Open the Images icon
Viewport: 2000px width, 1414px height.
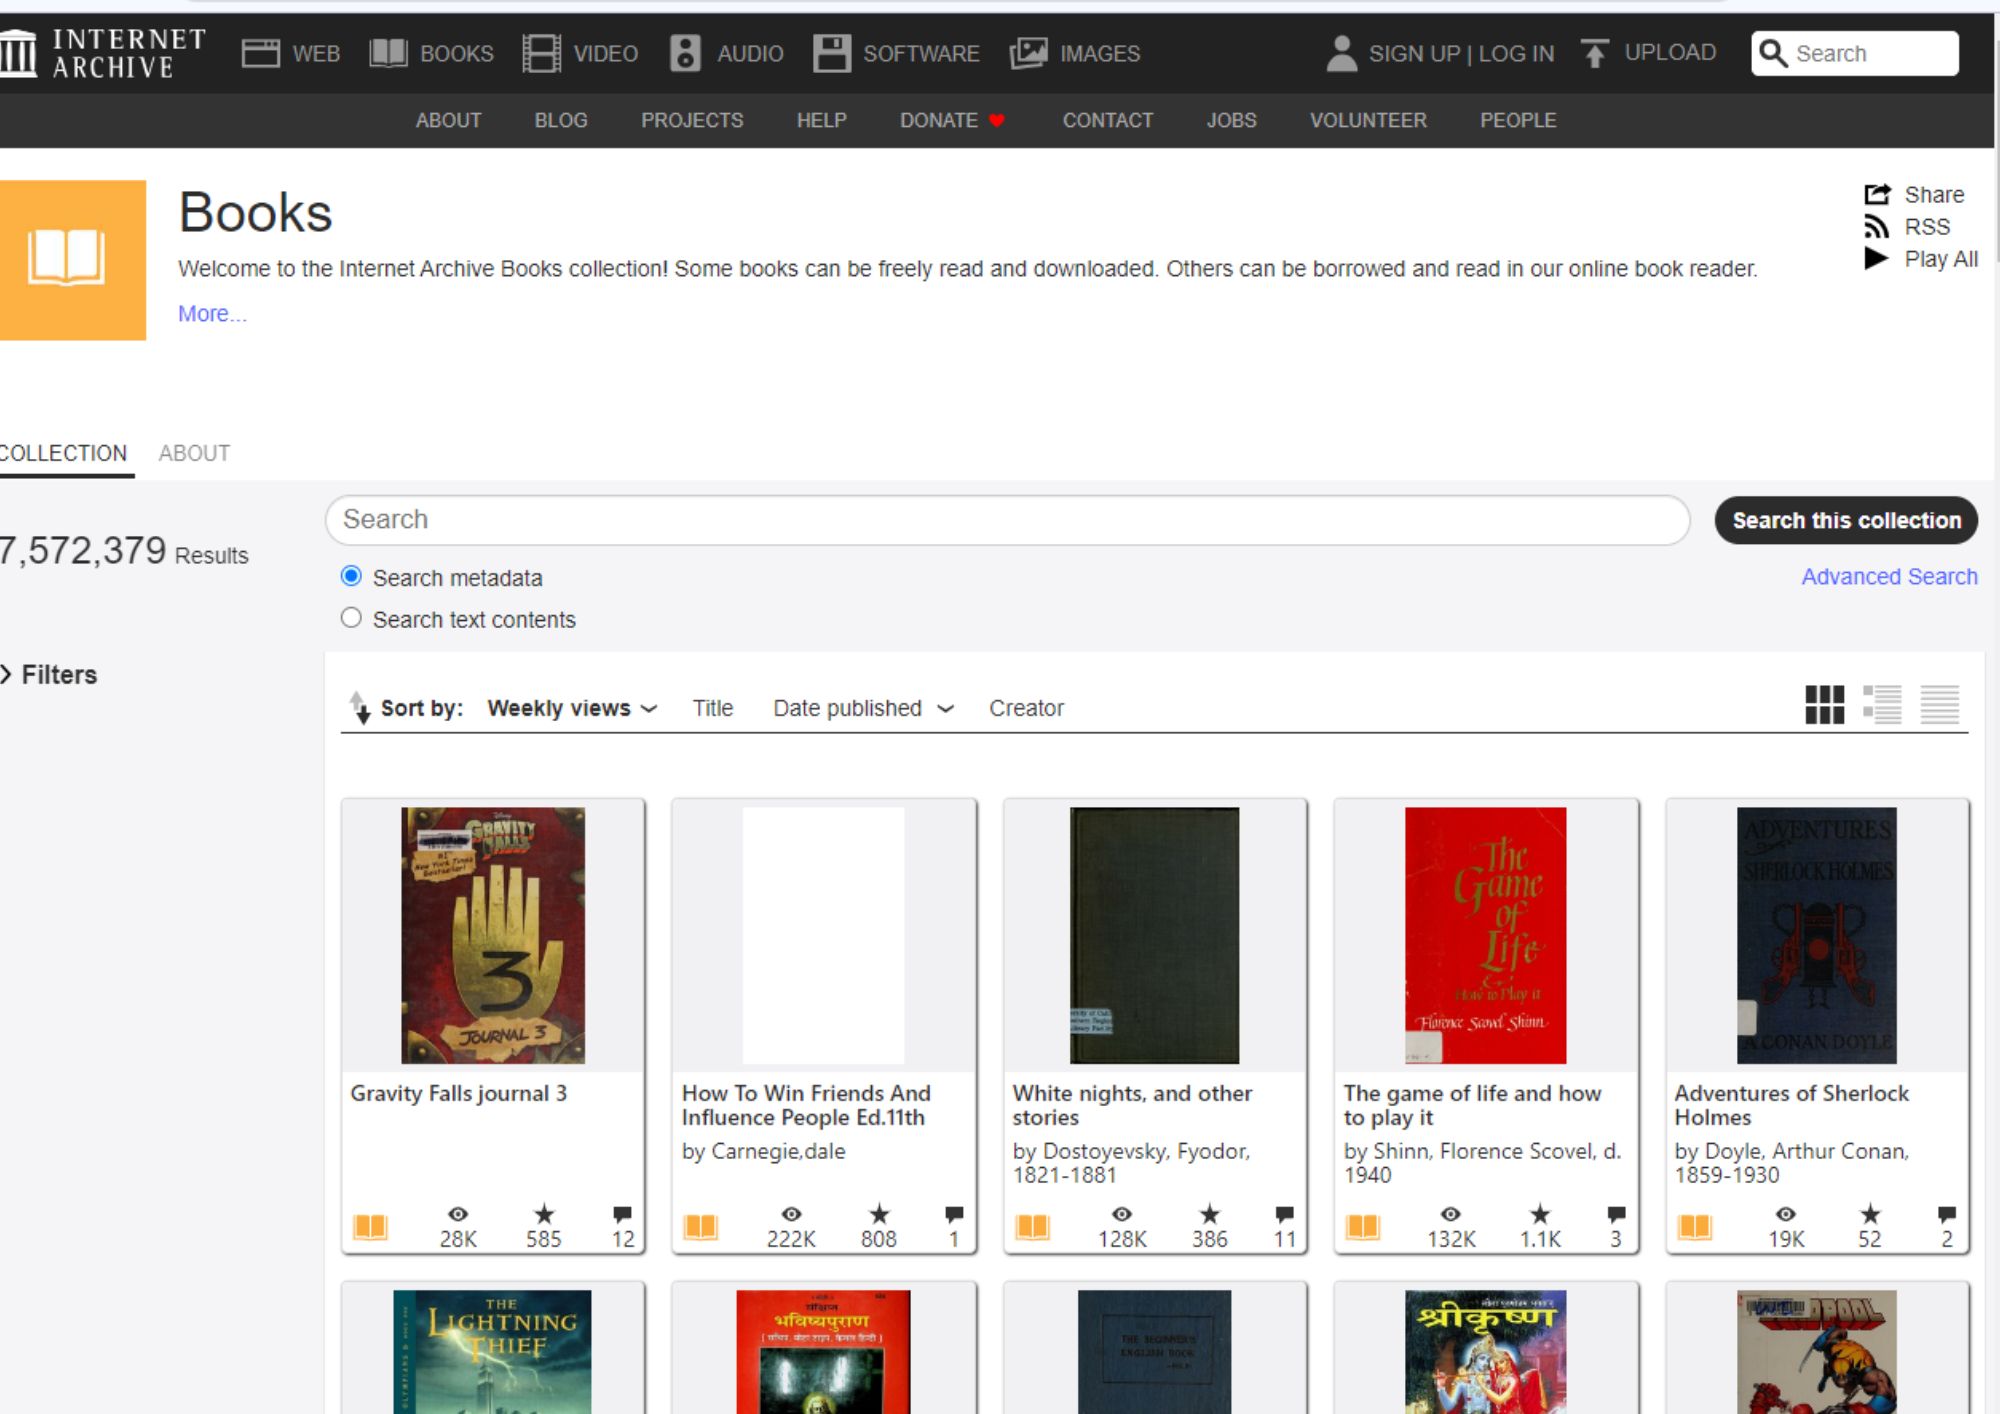(1028, 53)
